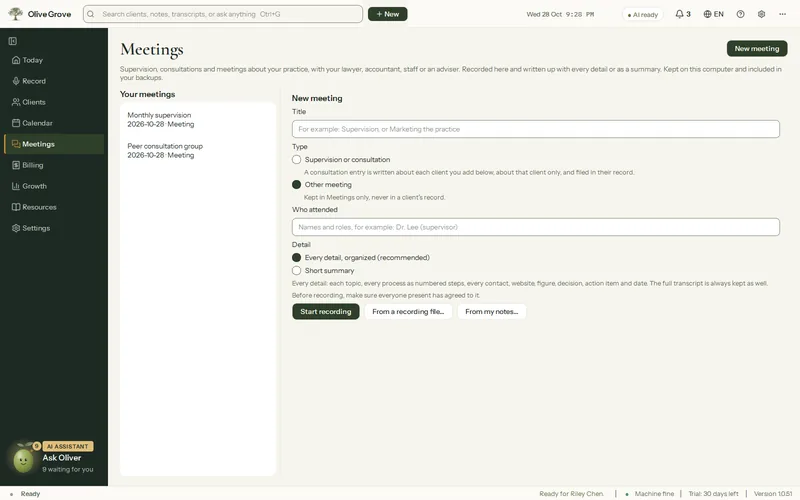Click the AI ASSISTANT badge
Screen dimensions: 800x500
68,446
